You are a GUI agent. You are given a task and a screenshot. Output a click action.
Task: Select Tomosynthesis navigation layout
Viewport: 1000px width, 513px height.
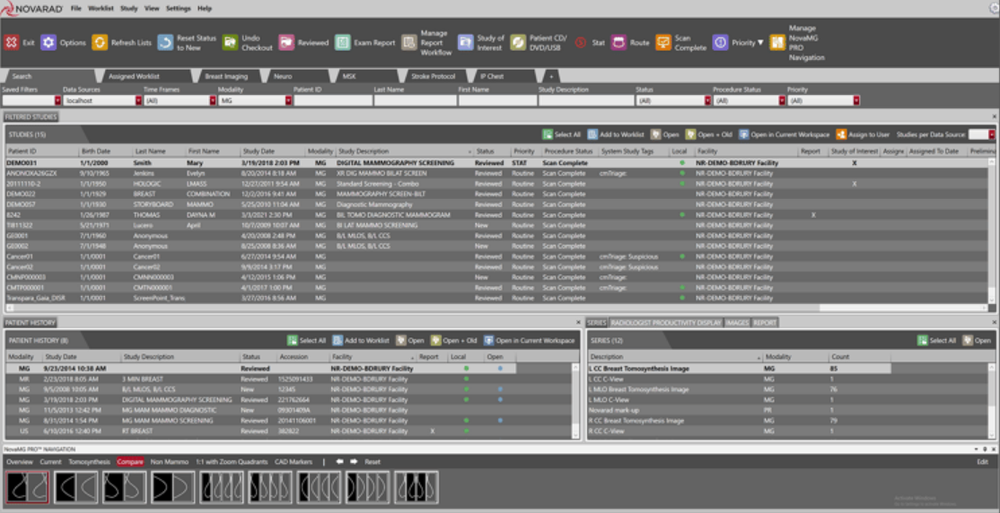(x=89, y=462)
